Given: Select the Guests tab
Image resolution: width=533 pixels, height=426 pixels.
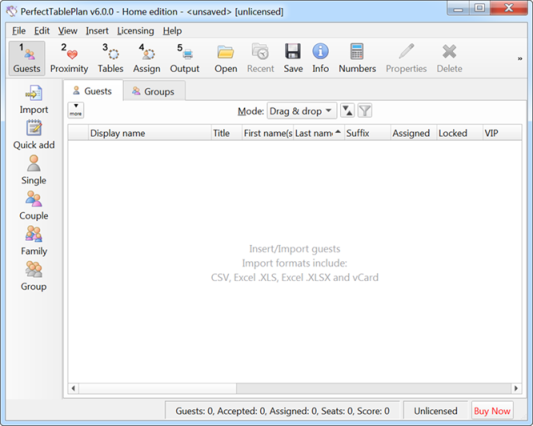Looking at the screenshot, I should tap(92, 91).
